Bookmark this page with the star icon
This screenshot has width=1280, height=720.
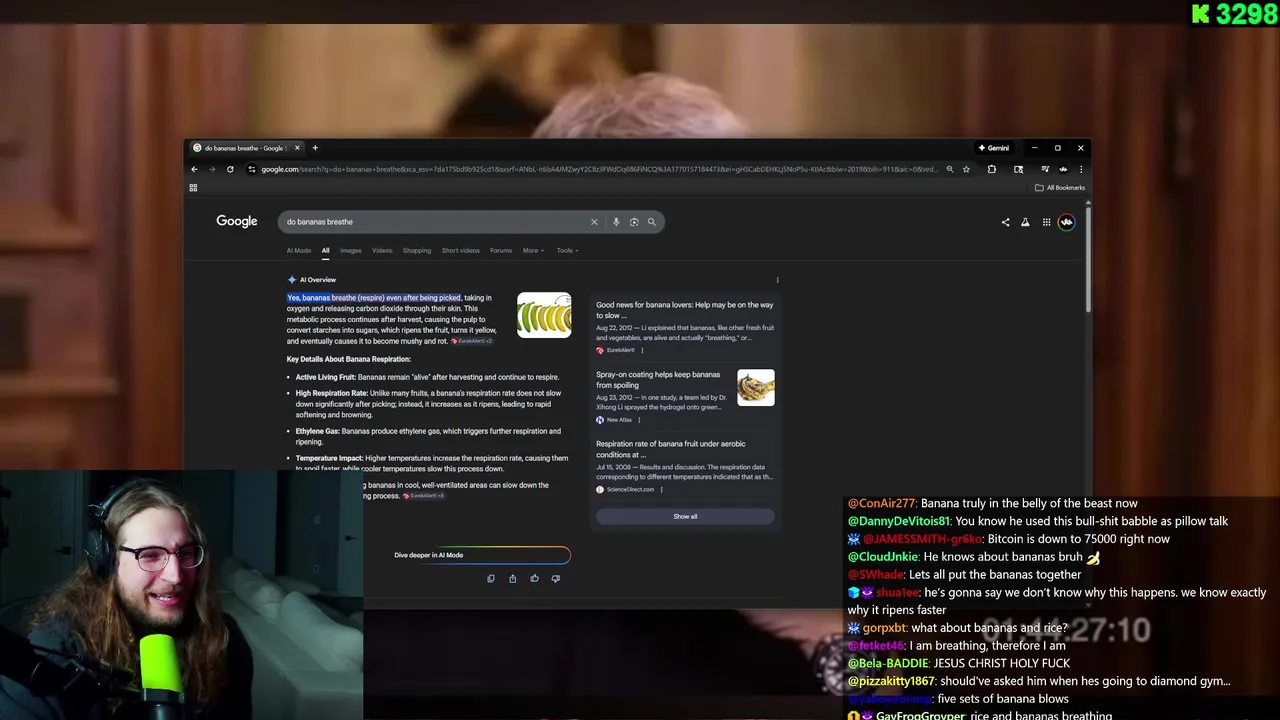pos(966,169)
